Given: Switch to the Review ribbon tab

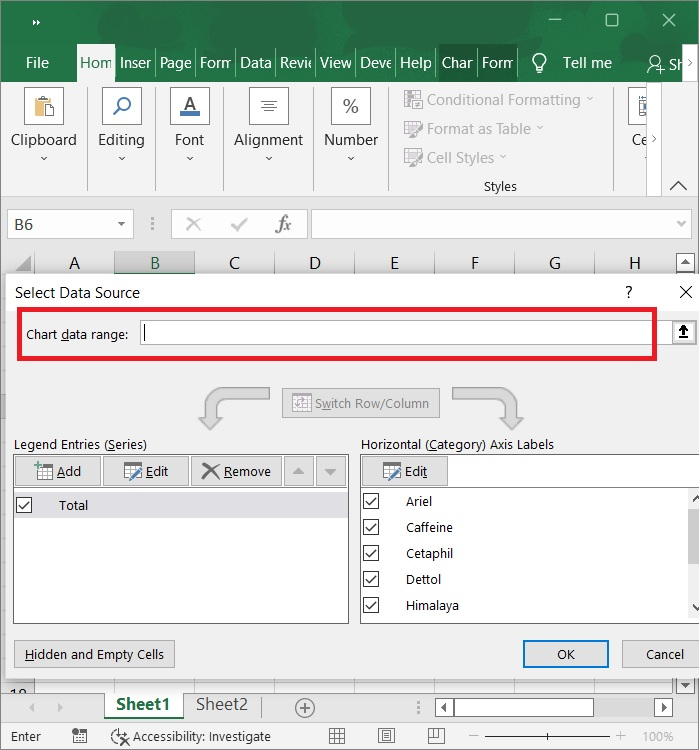Looking at the screenshot, I should coord(296,63).
